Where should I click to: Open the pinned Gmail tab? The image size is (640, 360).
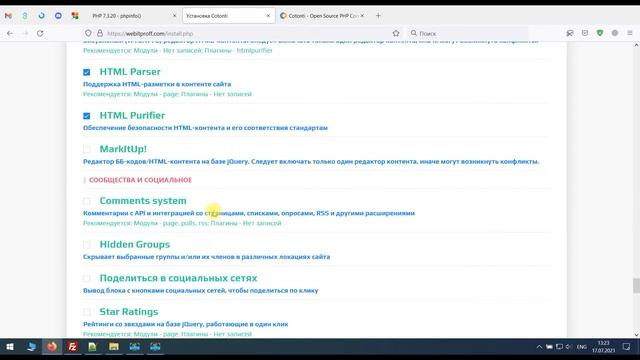8,16
